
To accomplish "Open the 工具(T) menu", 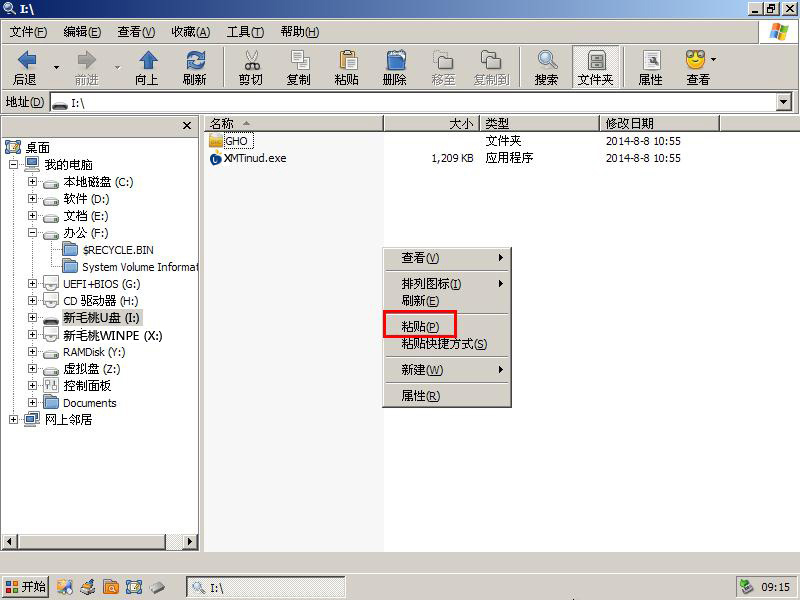I will (x=245, y=32).
